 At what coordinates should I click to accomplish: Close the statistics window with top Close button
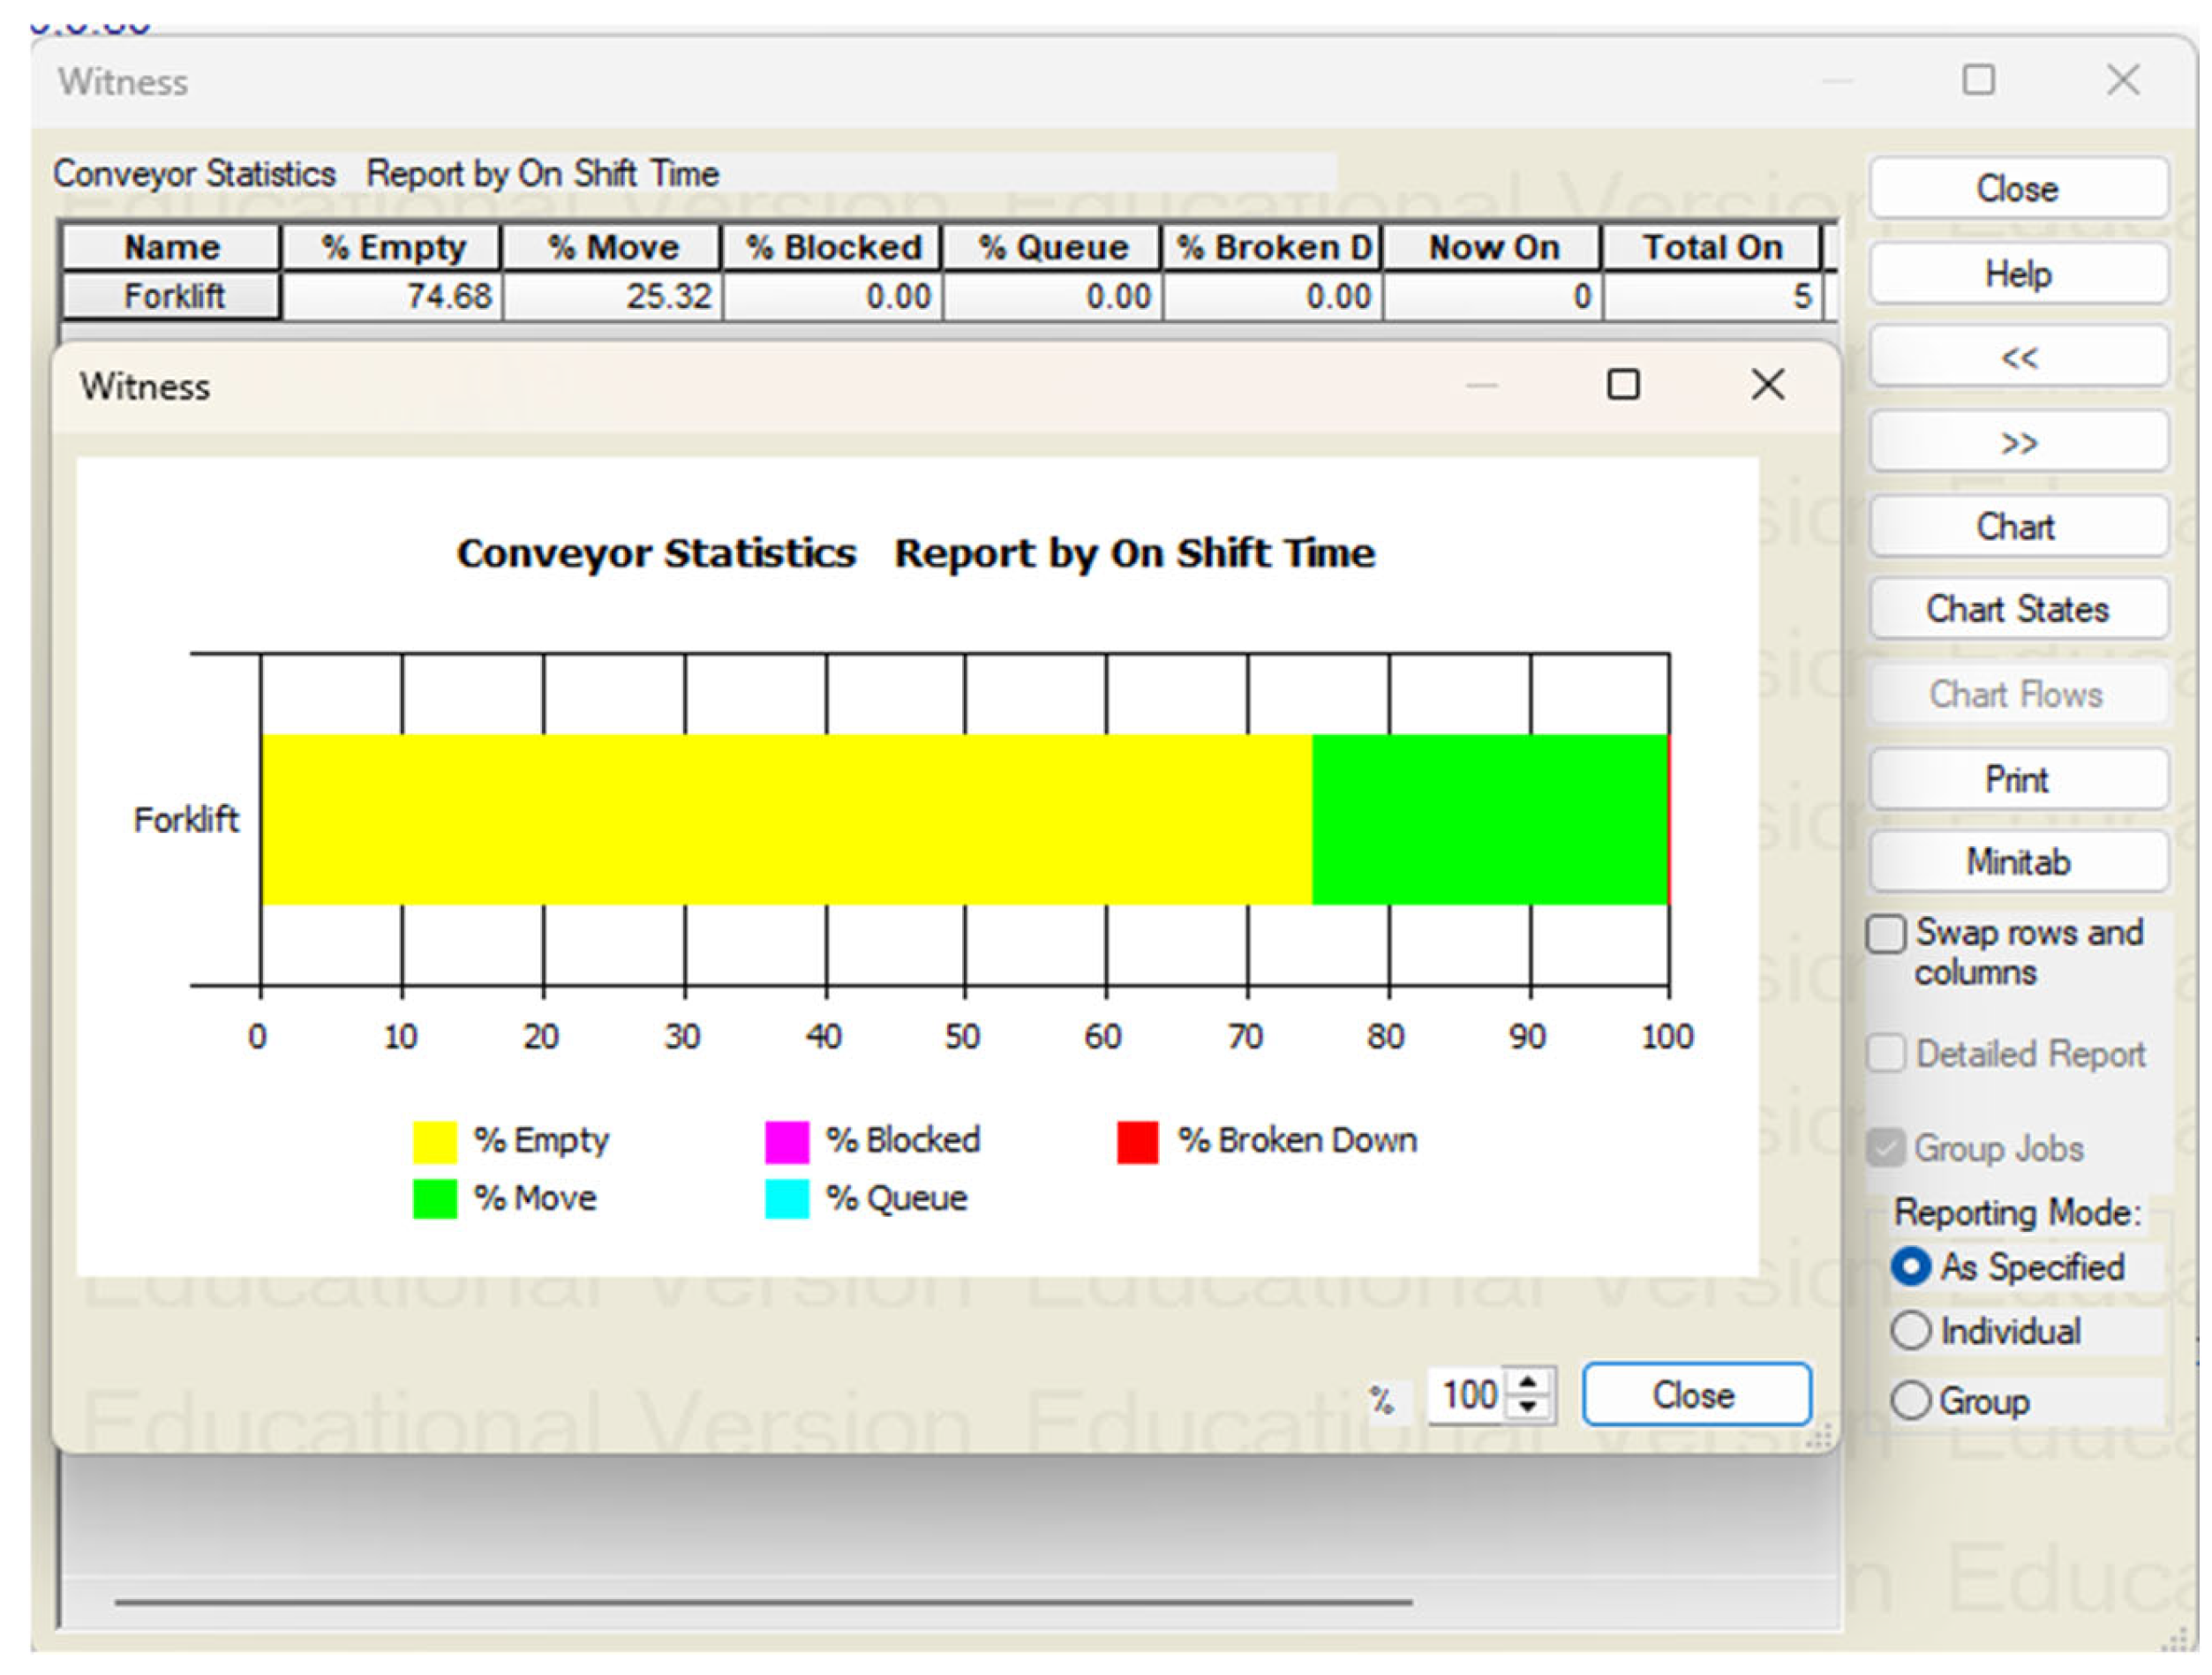coord(2017,189)
